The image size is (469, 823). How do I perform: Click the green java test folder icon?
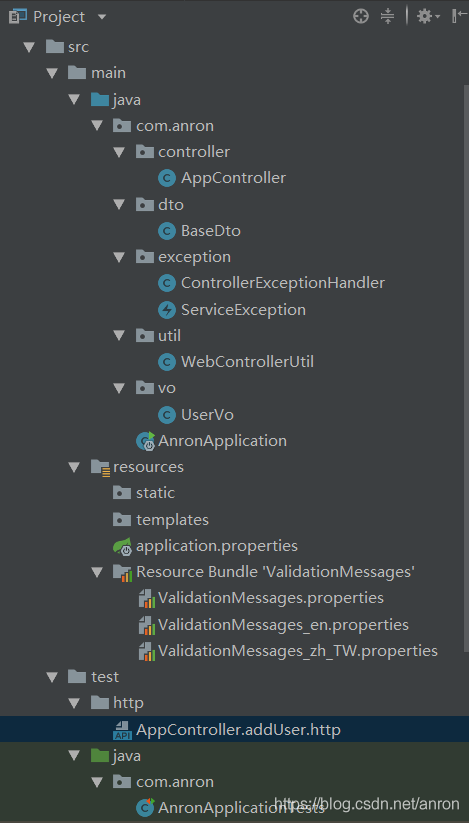100,756
